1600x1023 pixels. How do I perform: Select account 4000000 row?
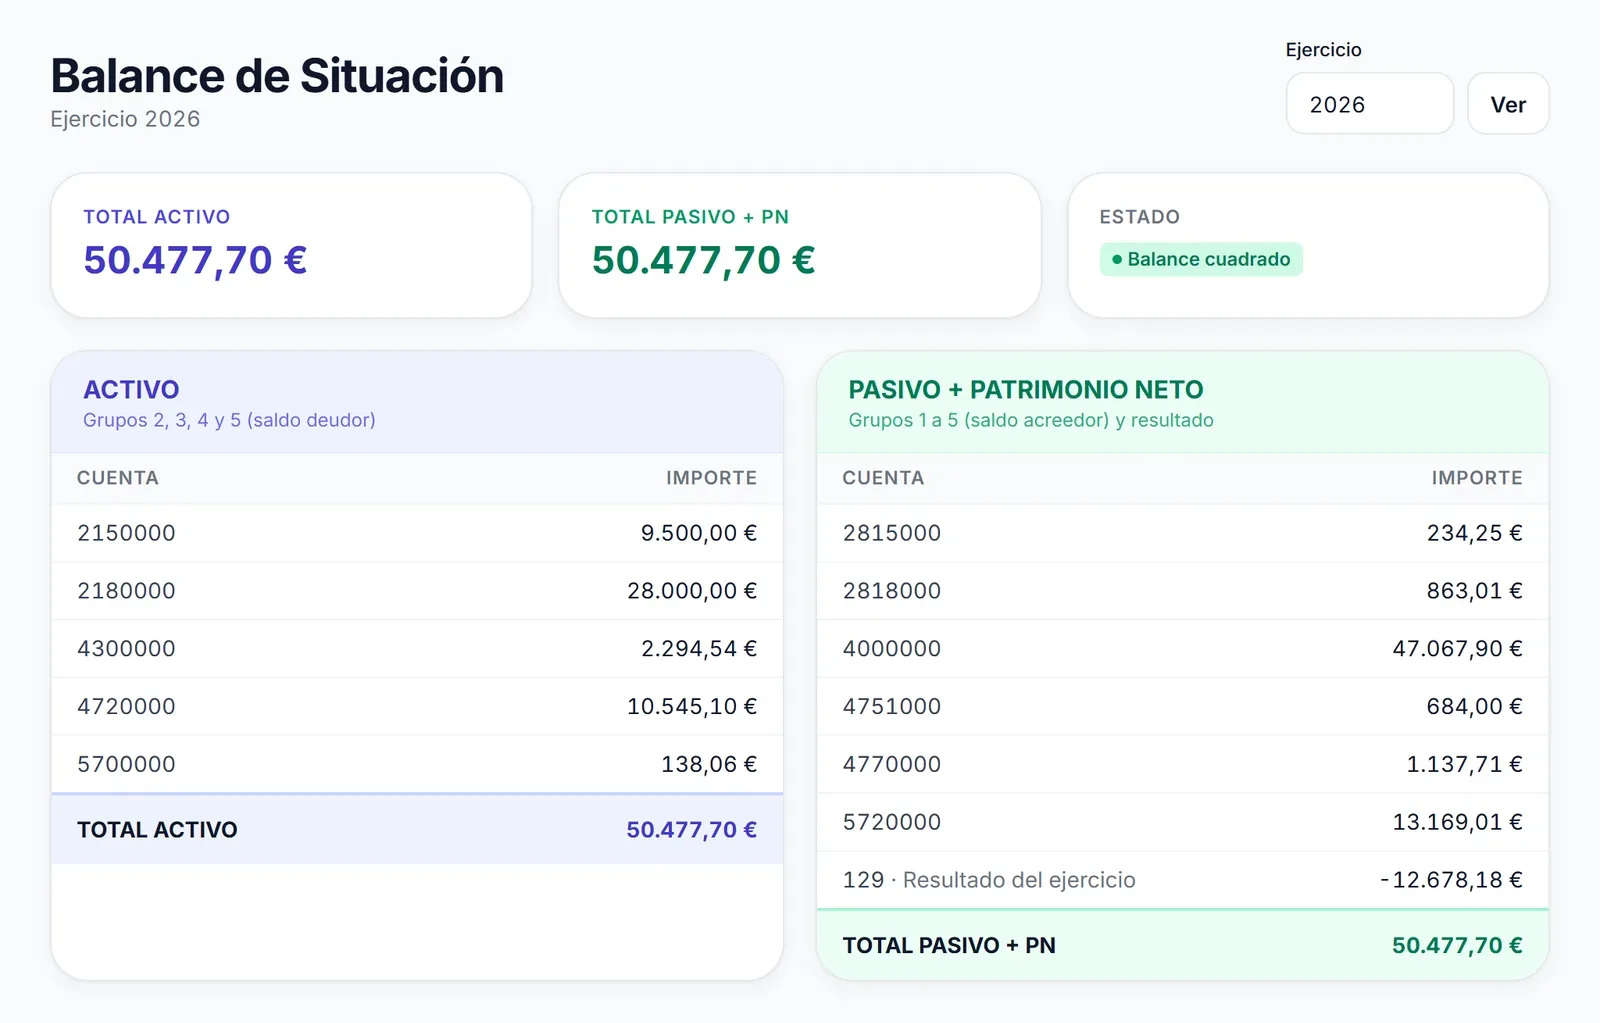1183,649
